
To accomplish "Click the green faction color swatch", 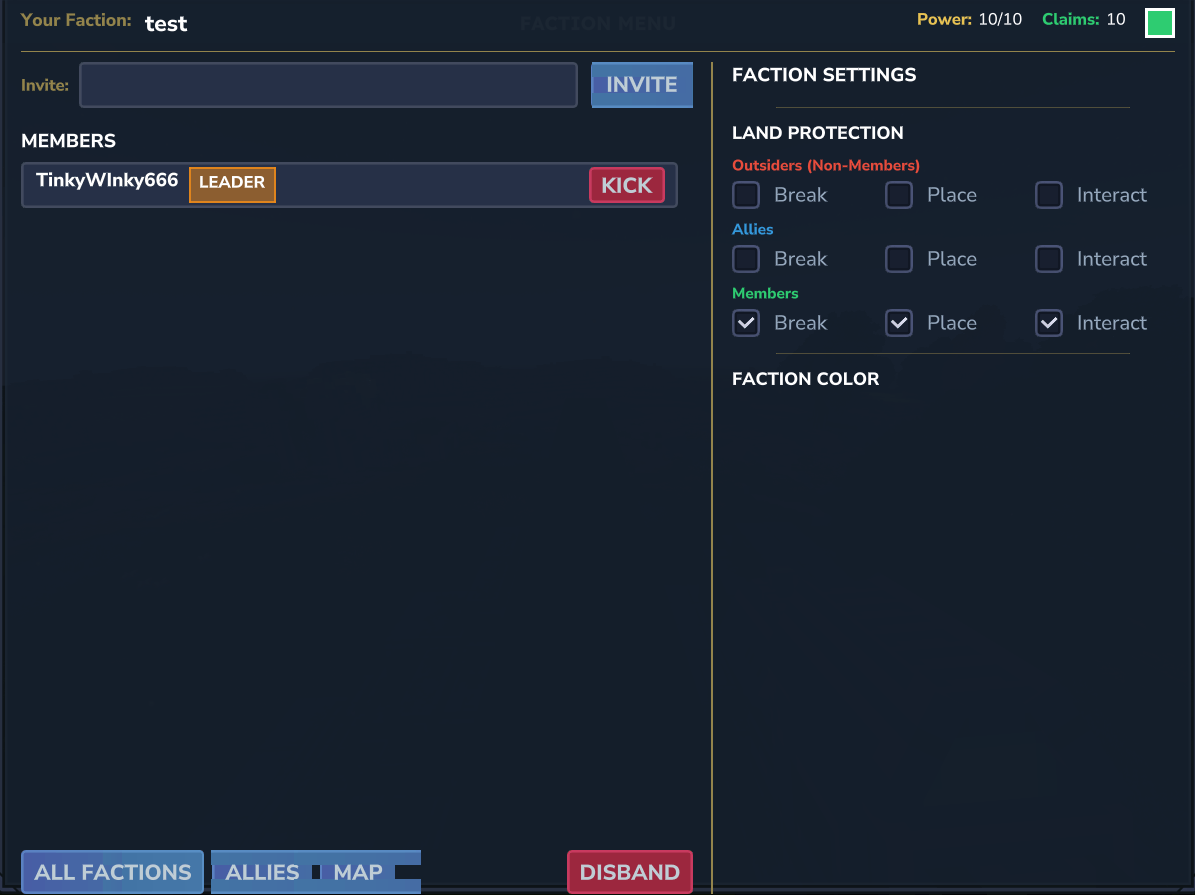I will tap(1159, 23).
